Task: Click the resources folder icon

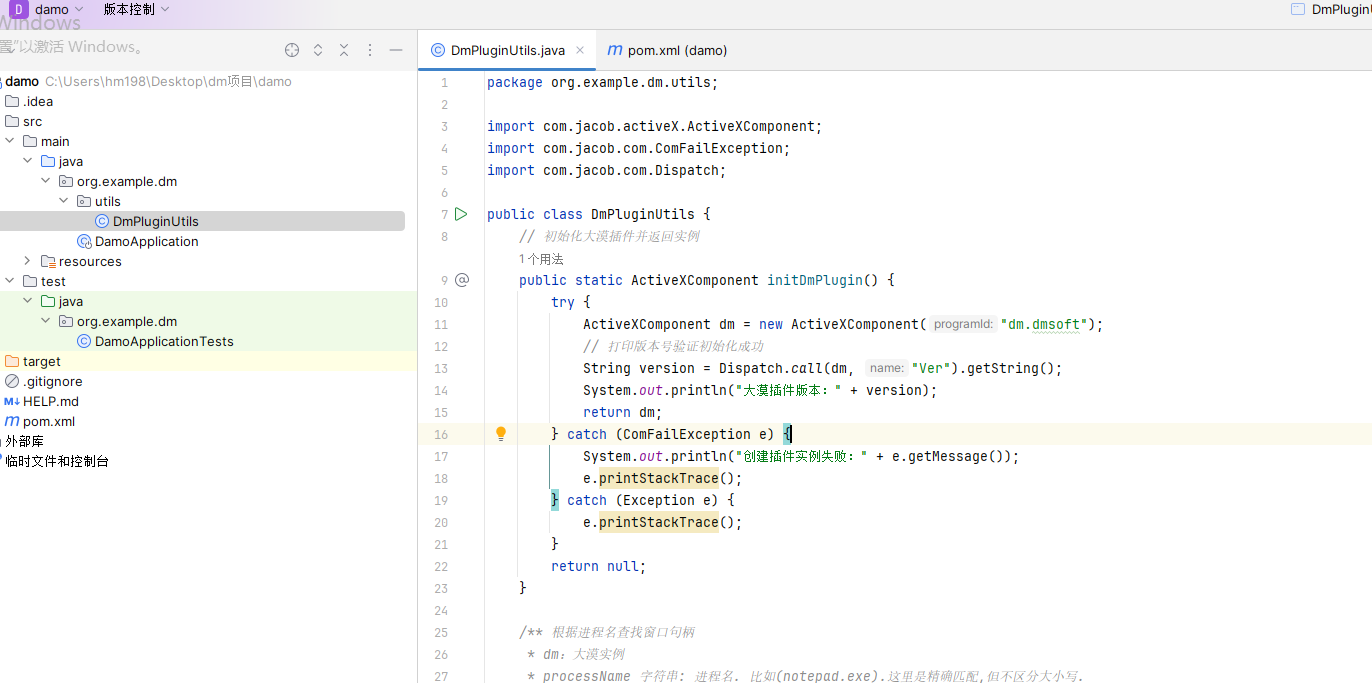Action: pos(48,261)
